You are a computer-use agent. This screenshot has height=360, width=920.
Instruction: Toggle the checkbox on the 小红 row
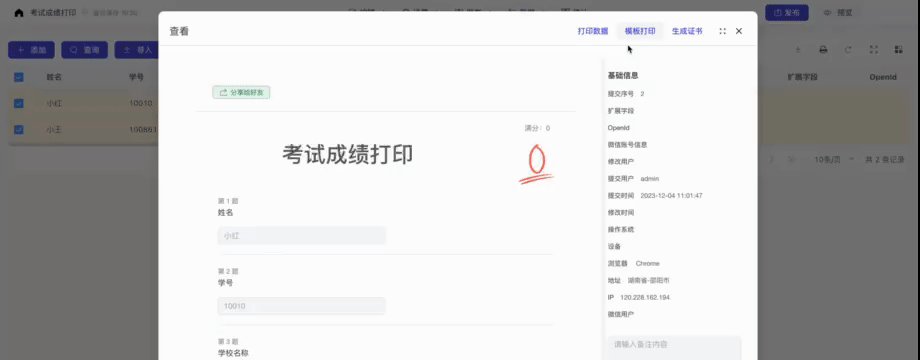(19, 103)
